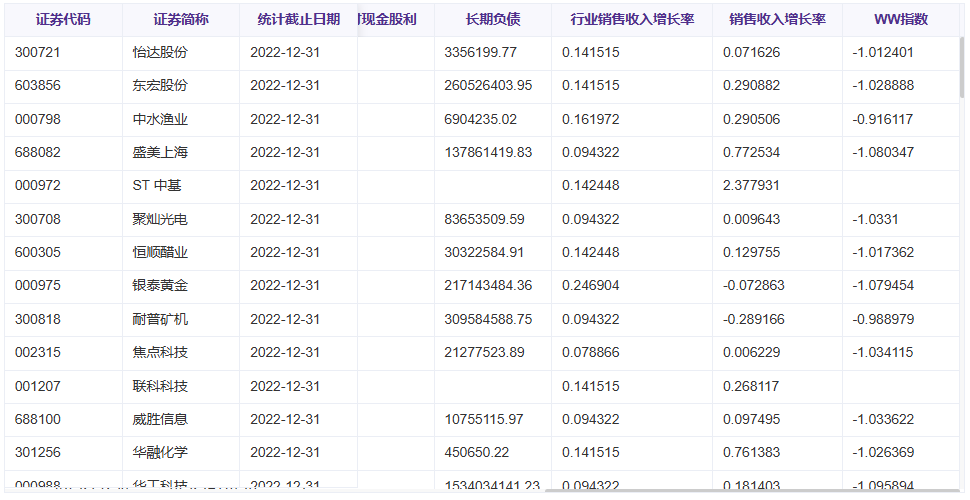
Task: Click the industry growth value 0.161972
Action: coord(591,119)
